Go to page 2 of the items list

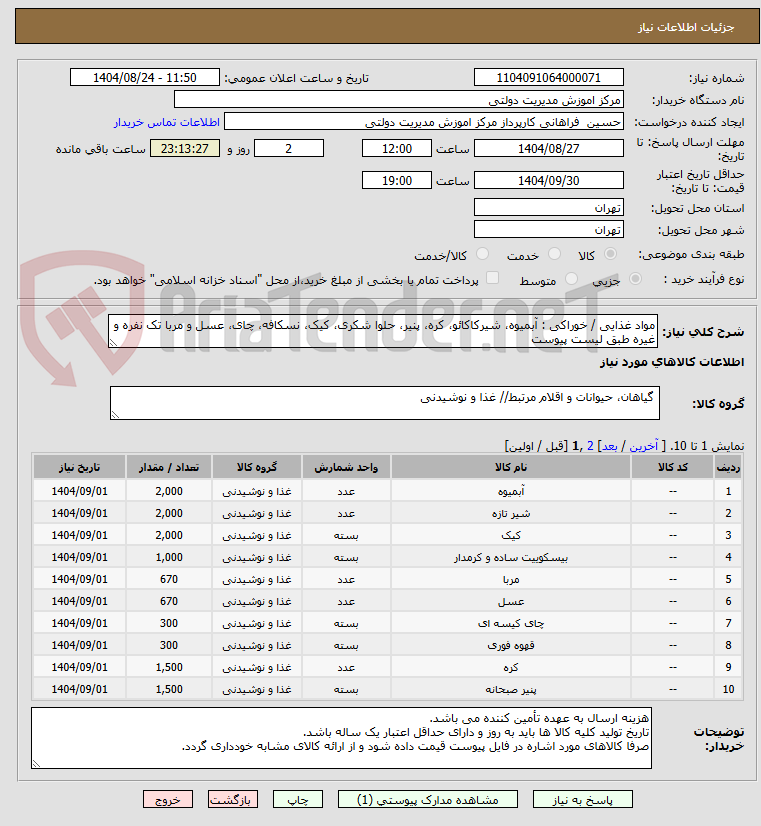coord(590,446)
